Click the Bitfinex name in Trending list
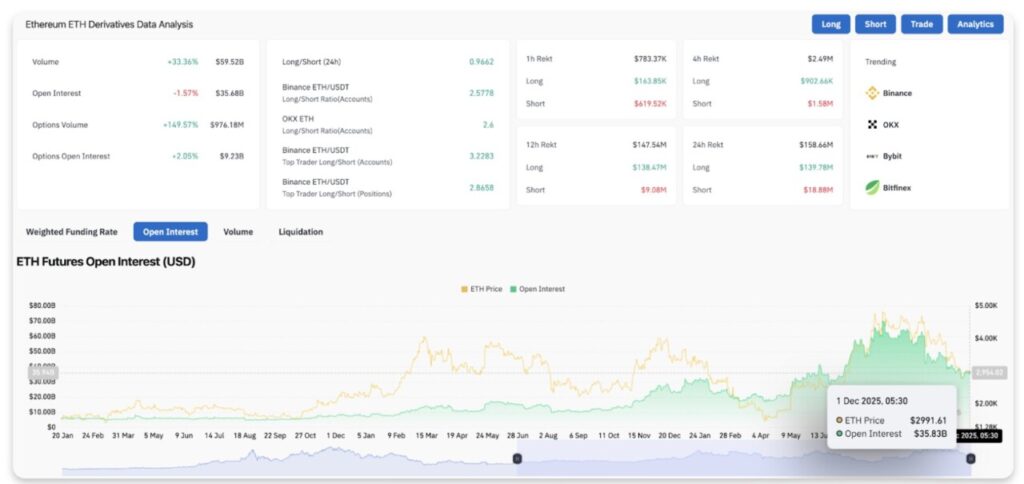This screenshot has height=484, width=1024. [x=897, y=187]
